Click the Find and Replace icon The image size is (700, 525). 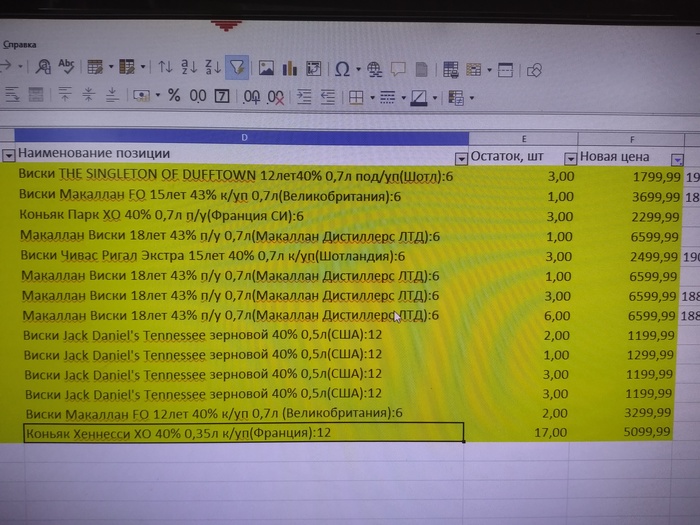point(43,67)
